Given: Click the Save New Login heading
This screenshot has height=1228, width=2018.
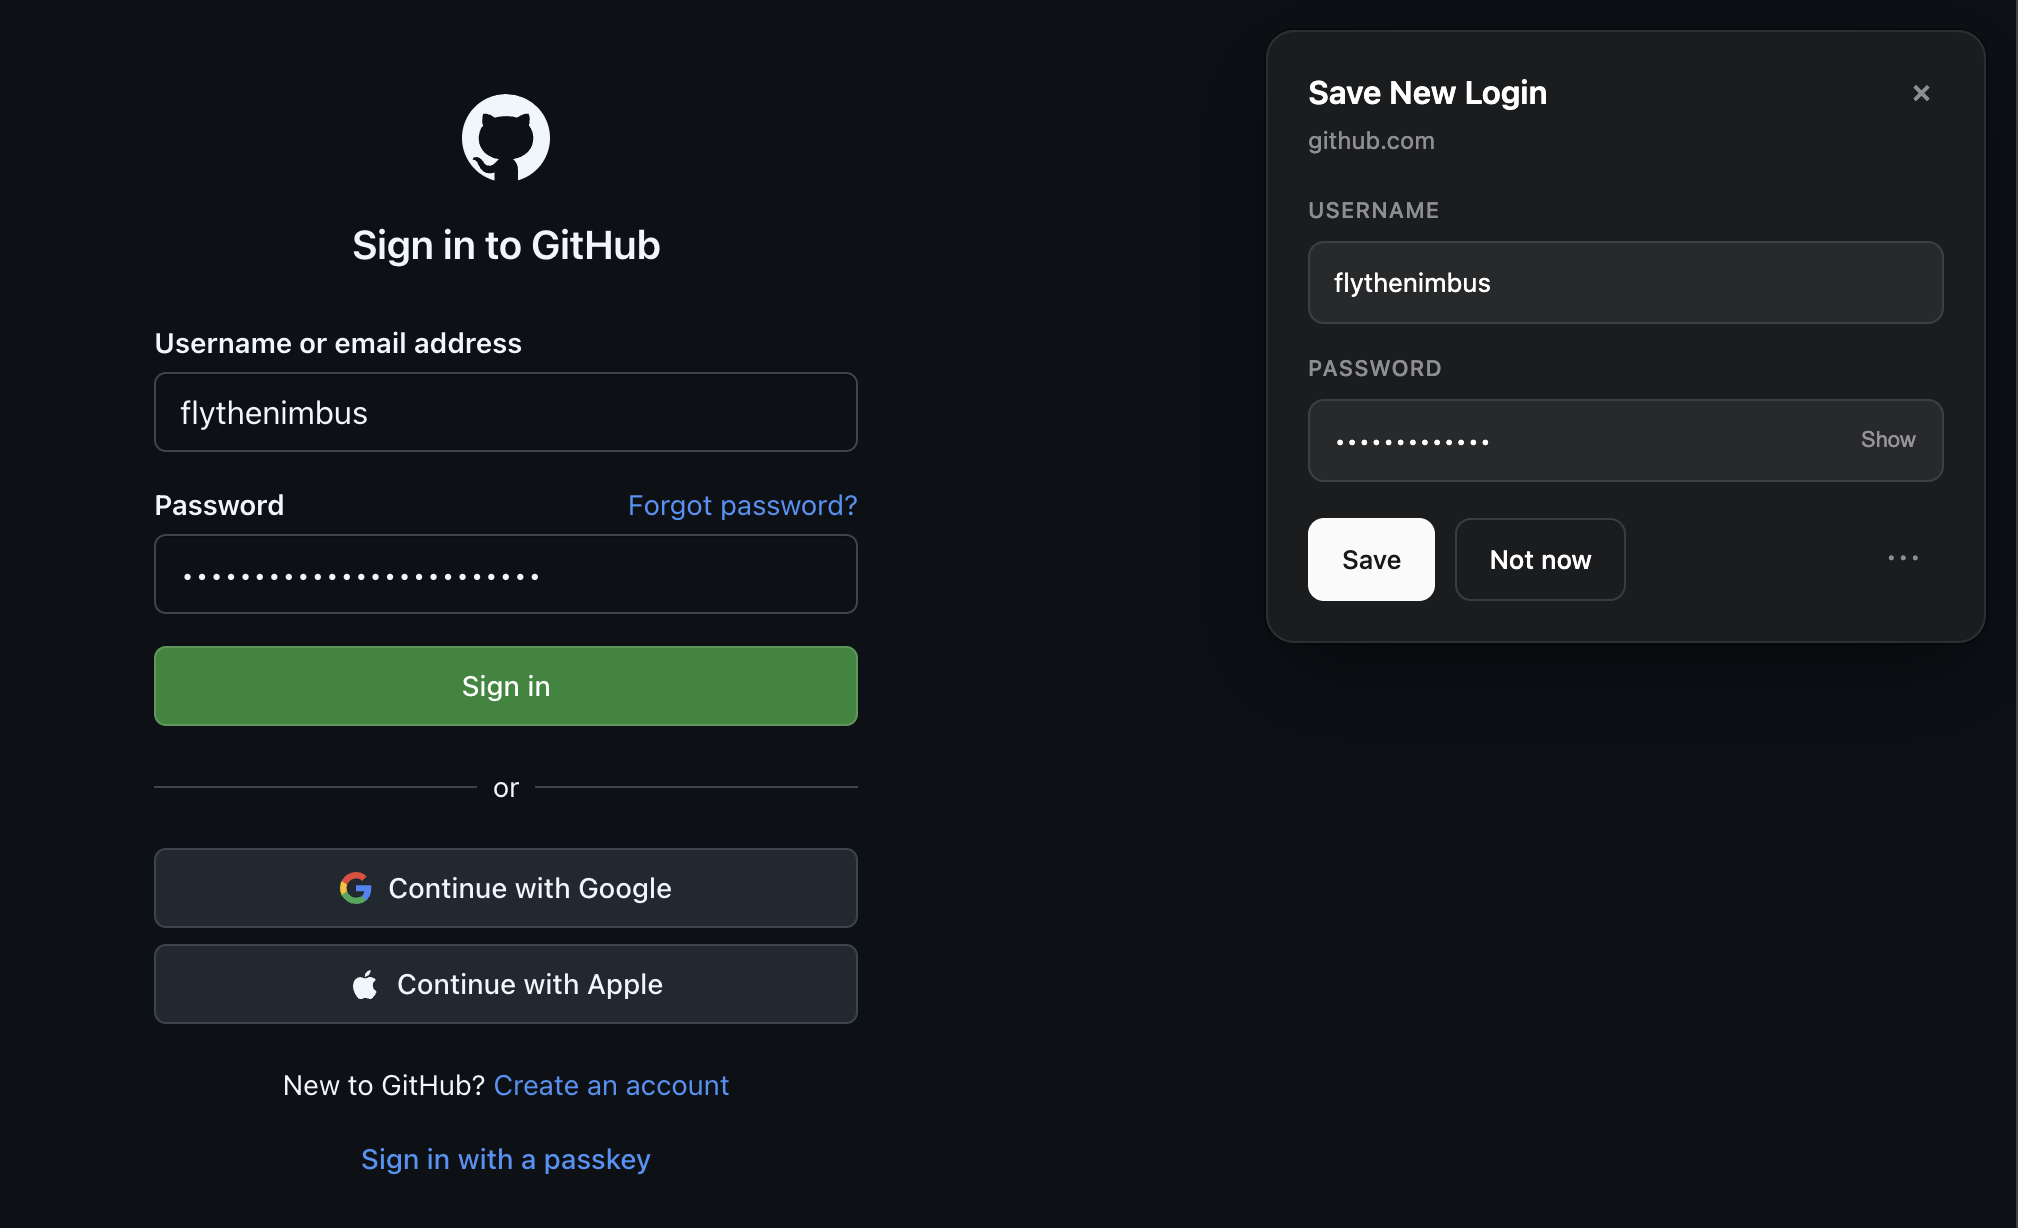Looking at the screenshot, I should [1427, 93].
